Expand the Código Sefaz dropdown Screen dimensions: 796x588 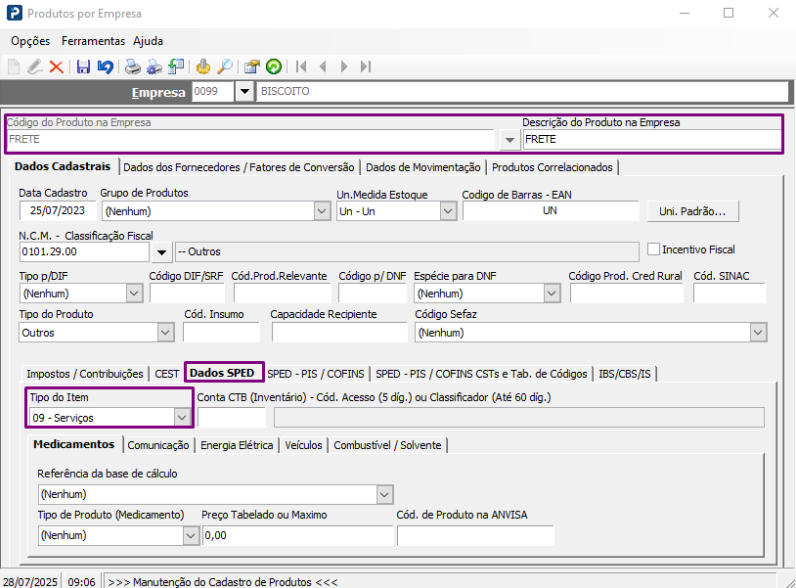[758, 333]
